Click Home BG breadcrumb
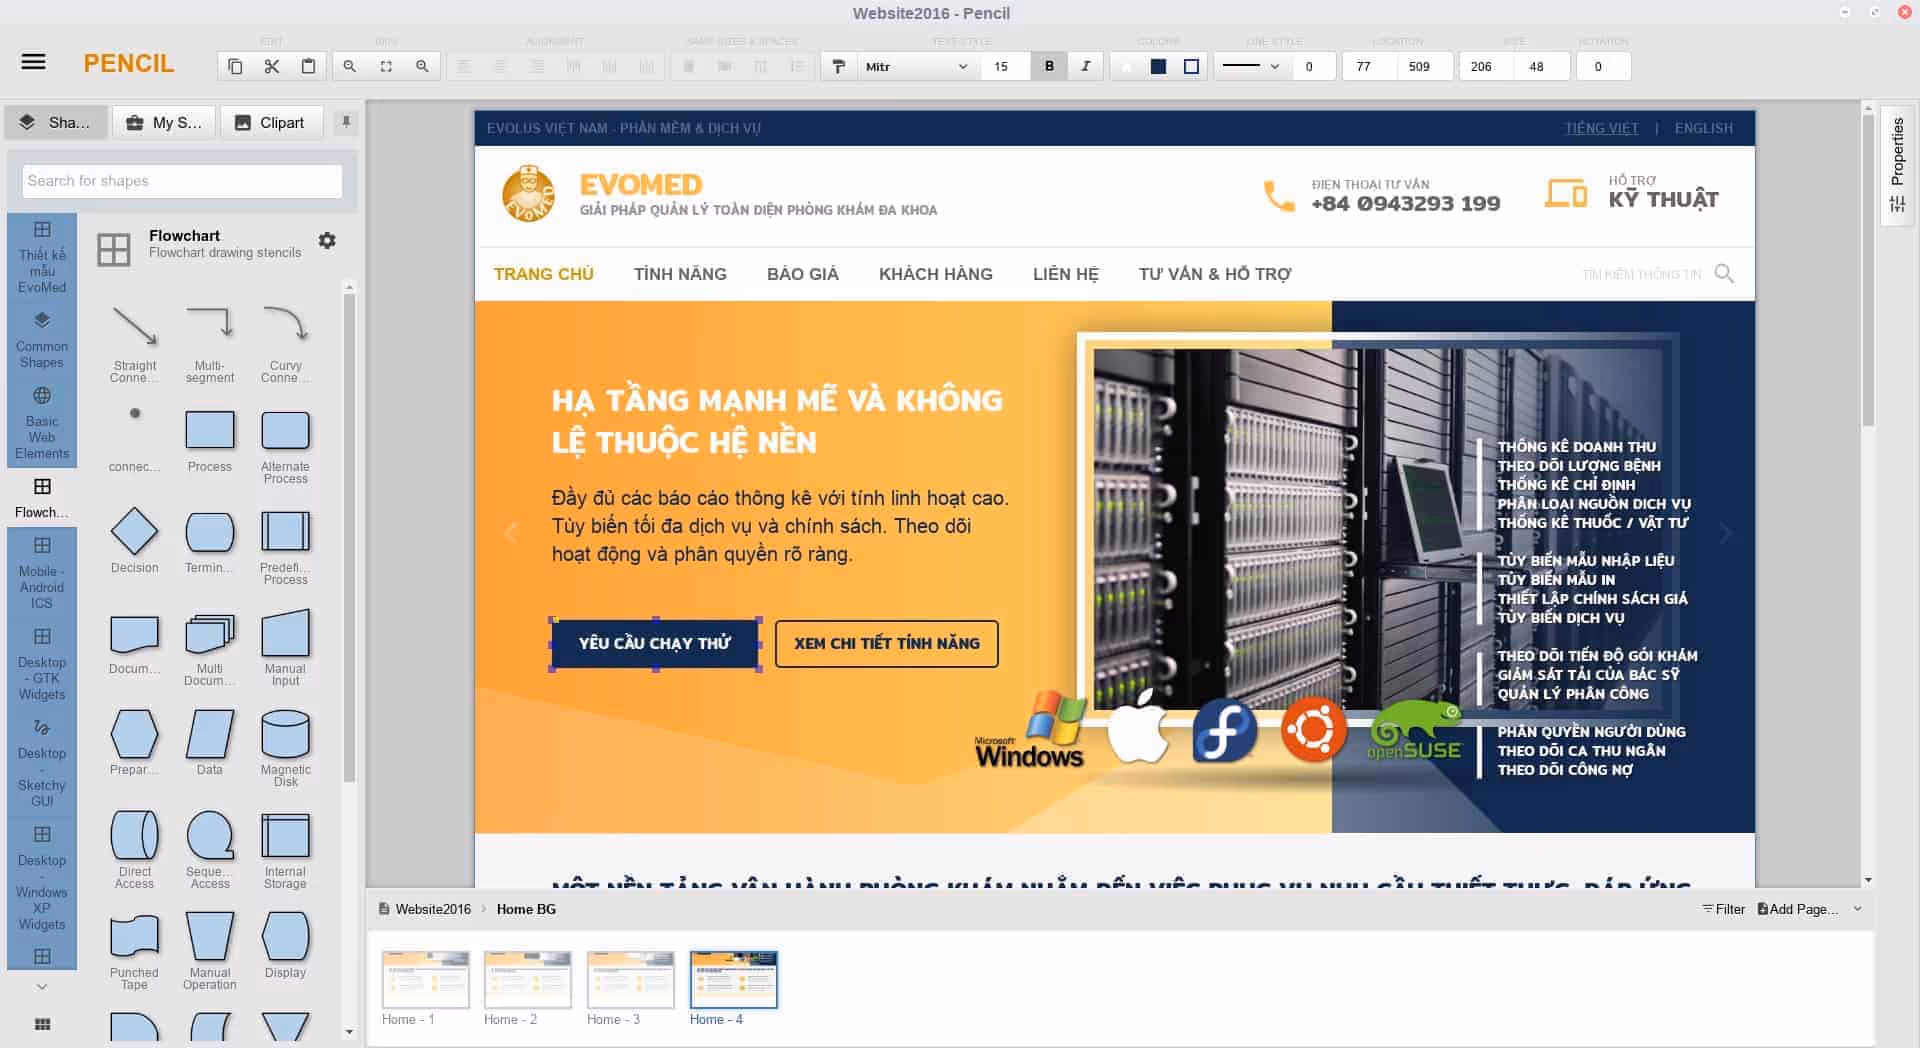 (526, 909)
